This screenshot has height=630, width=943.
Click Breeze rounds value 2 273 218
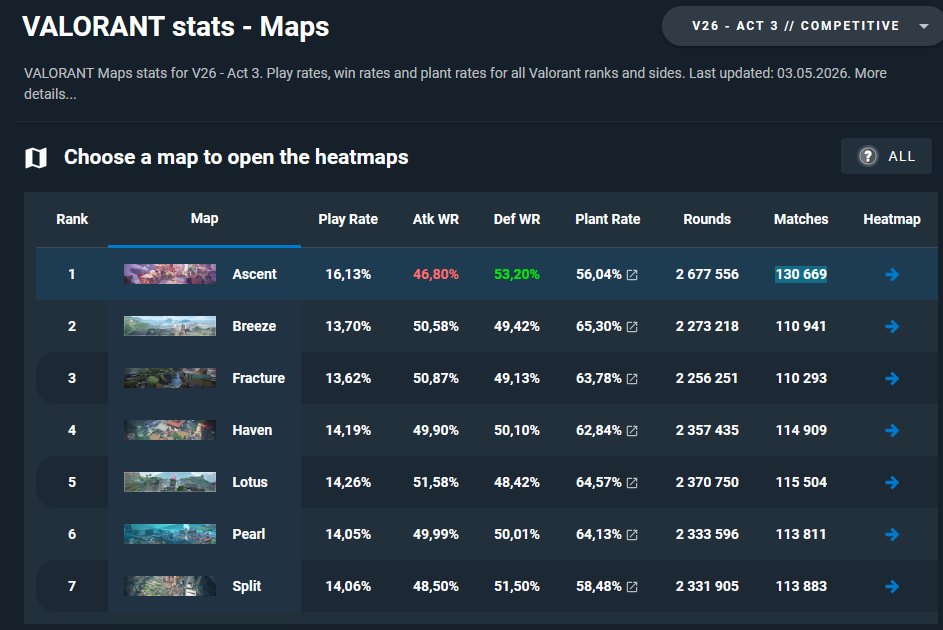click(707, 326)
